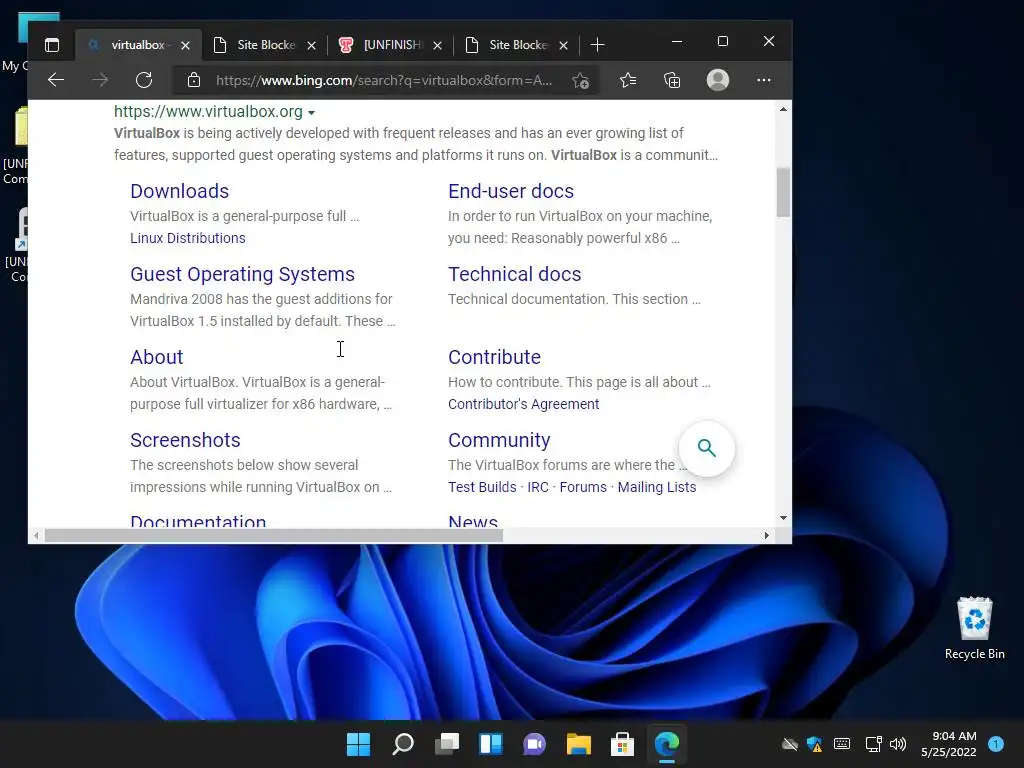Switch to the virtualbox search tab

coord(137,44)
